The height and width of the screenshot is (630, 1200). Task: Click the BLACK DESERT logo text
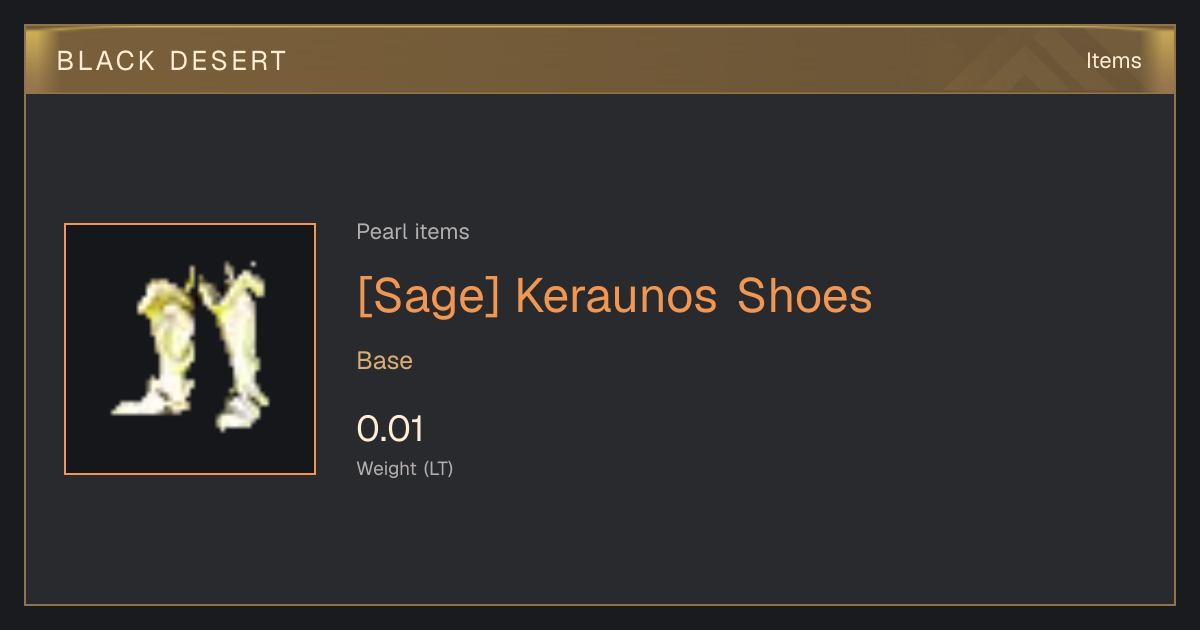(x=172, y=61)
